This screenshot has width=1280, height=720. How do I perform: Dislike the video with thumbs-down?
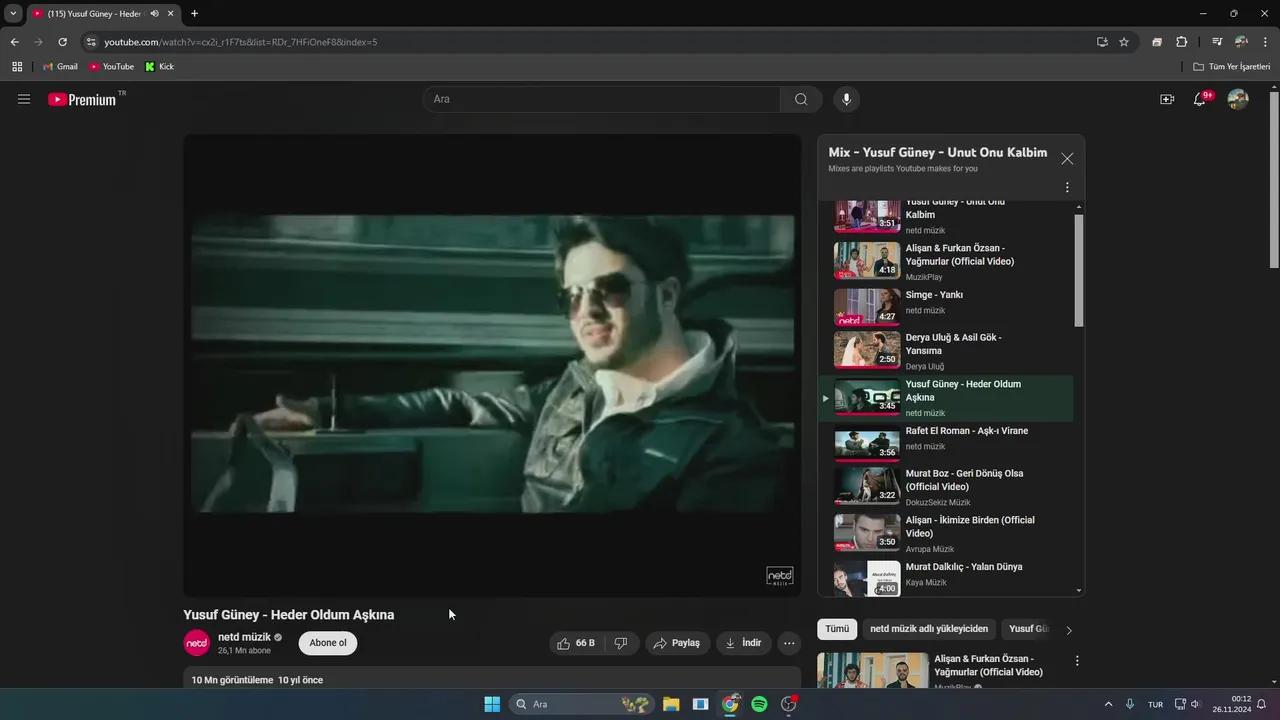click(x=621, y=643)
